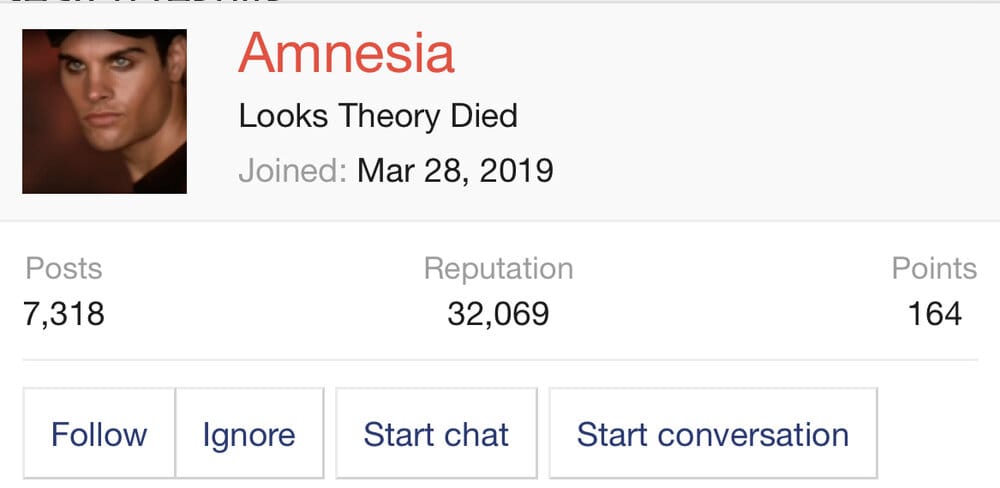This screenshot has width=1000, height=488.
Task: Click the Follow button
Action: click(99, 434)
